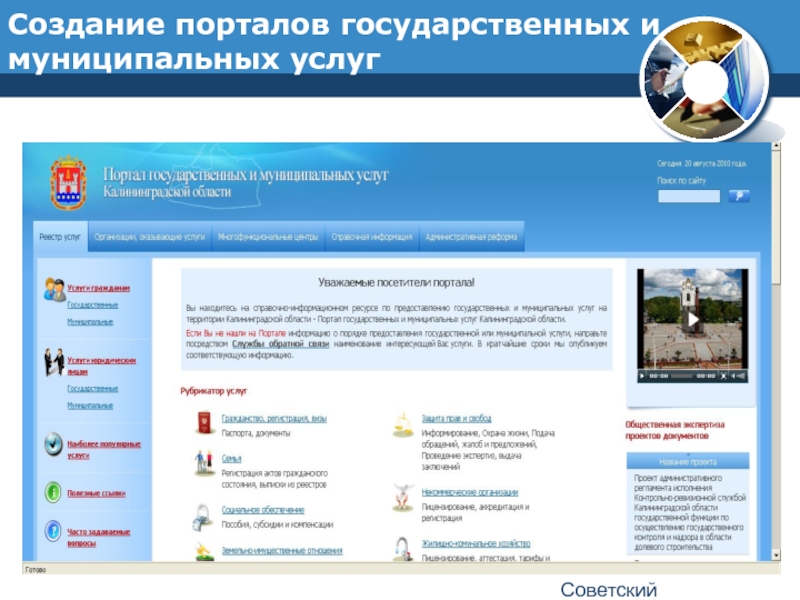This screenshot has width=800, height=600.
Task: Click the scales icon for rights protection
Action: tap(403, 424)
